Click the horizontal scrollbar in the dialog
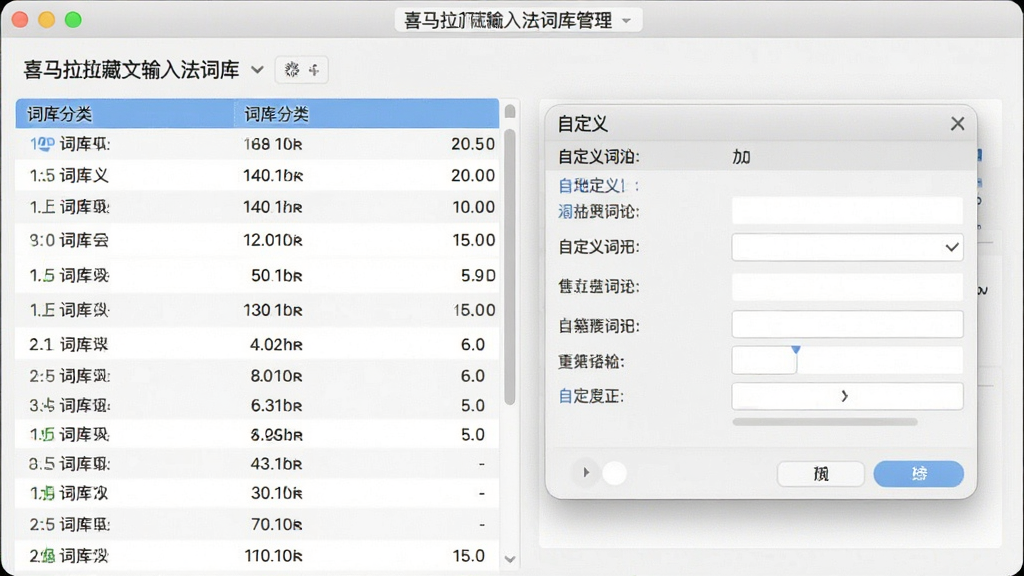 tap(825, 422)
